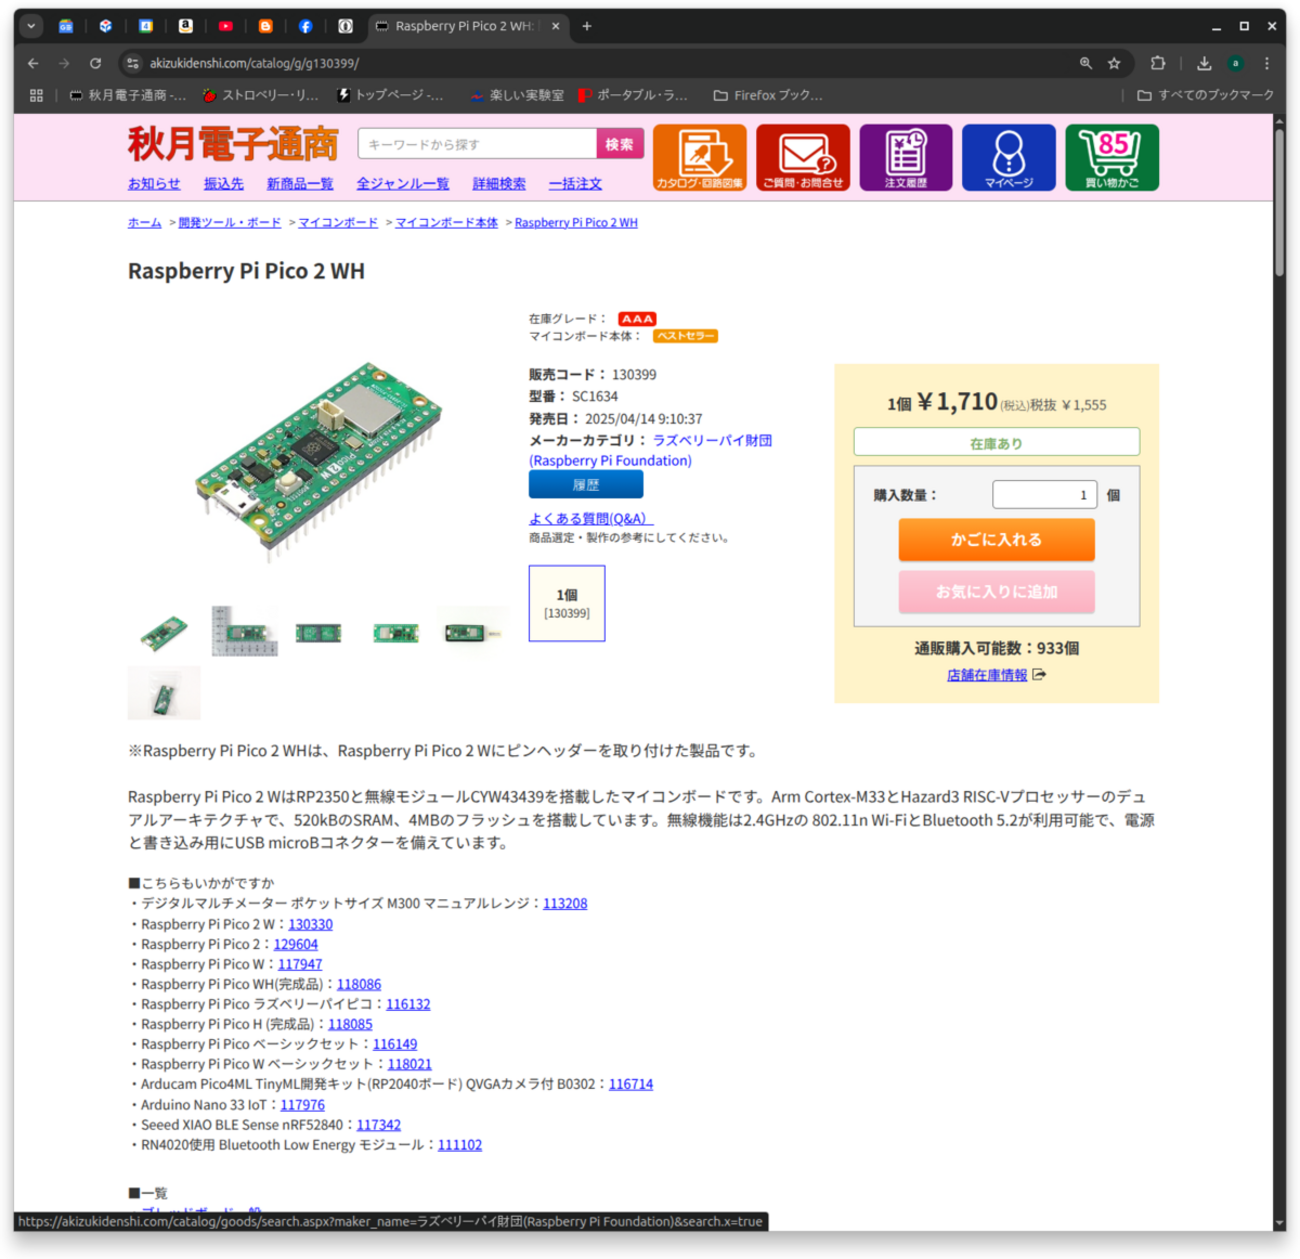
Task: Reload the page
Action: [x=95, y=63]
